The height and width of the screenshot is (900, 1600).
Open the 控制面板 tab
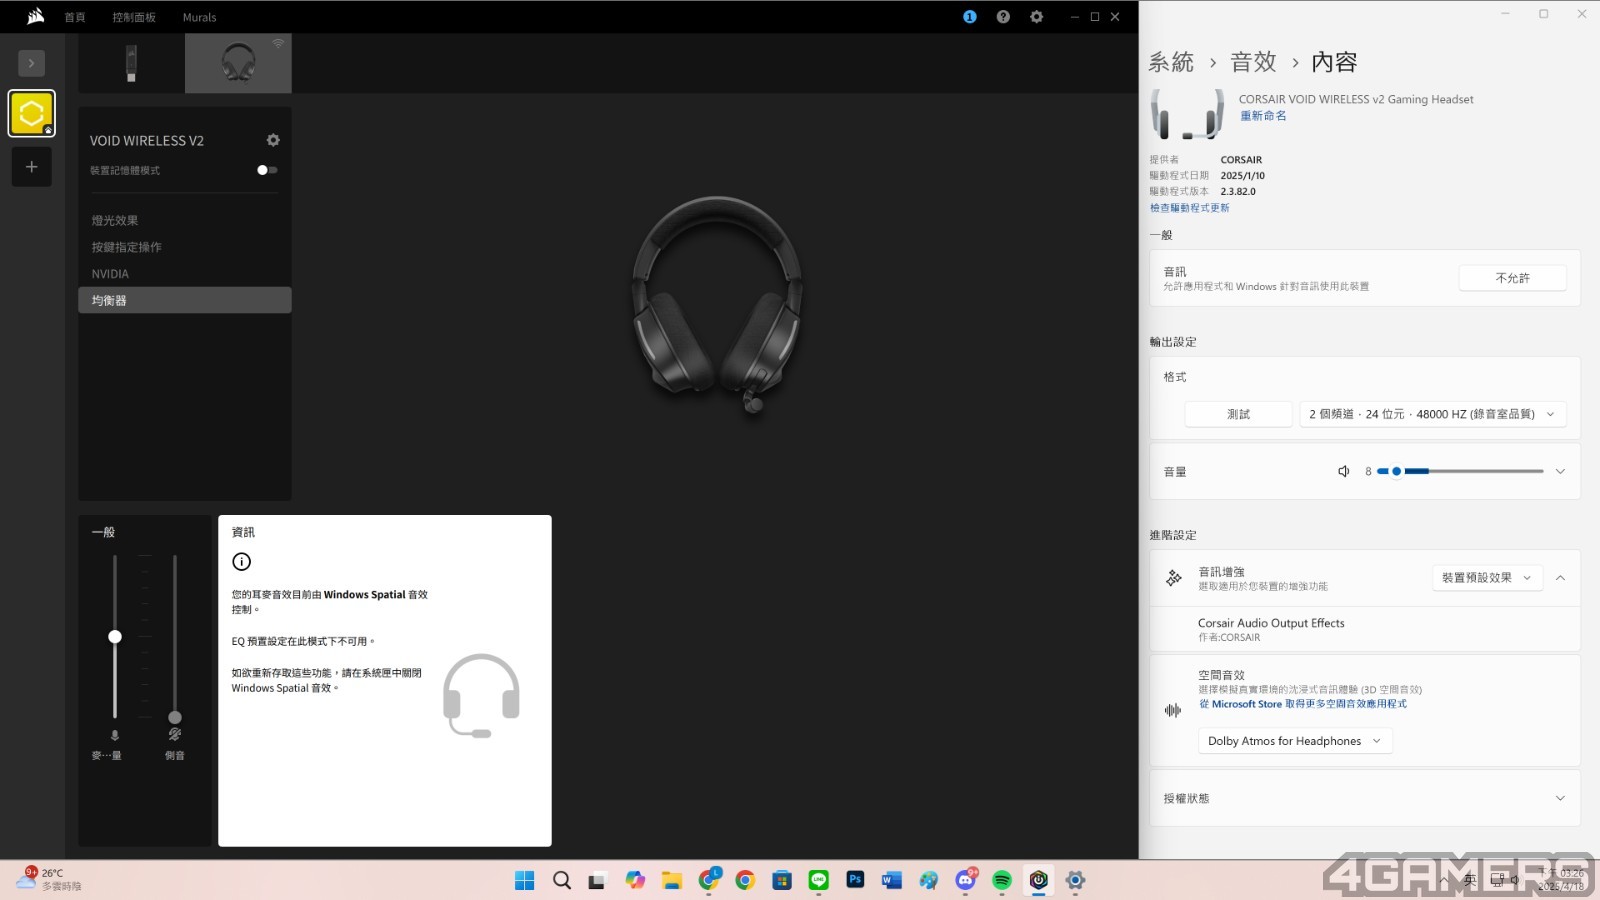(134, 17)
